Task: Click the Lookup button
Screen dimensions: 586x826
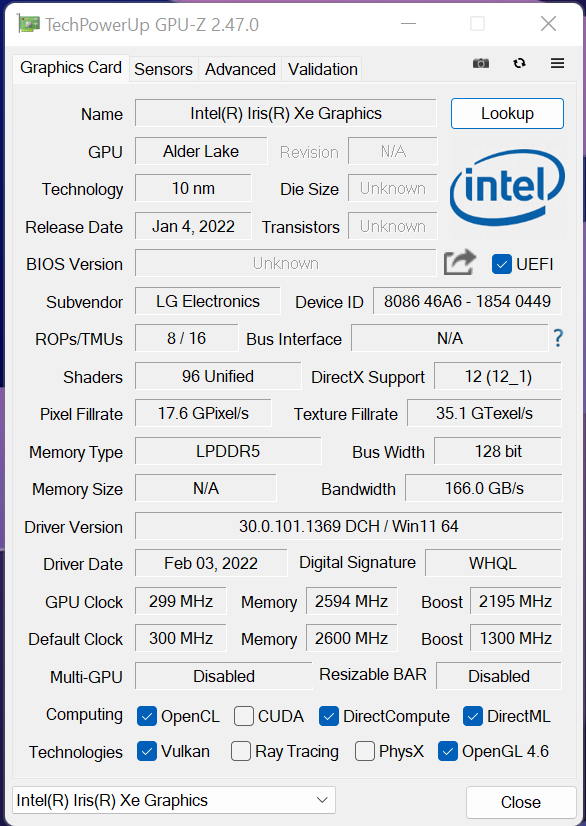Action: (507, 113)
